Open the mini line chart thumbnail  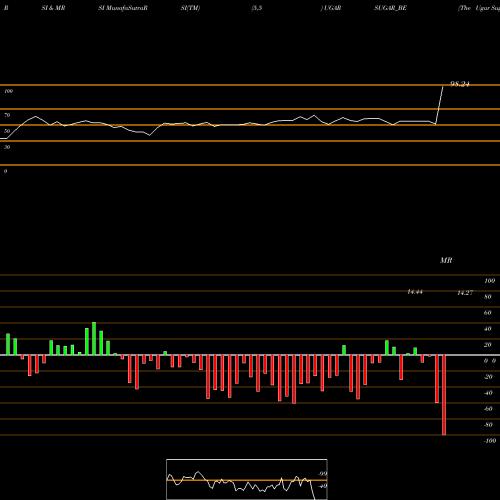pyautogui.click(x=247, y=479)
